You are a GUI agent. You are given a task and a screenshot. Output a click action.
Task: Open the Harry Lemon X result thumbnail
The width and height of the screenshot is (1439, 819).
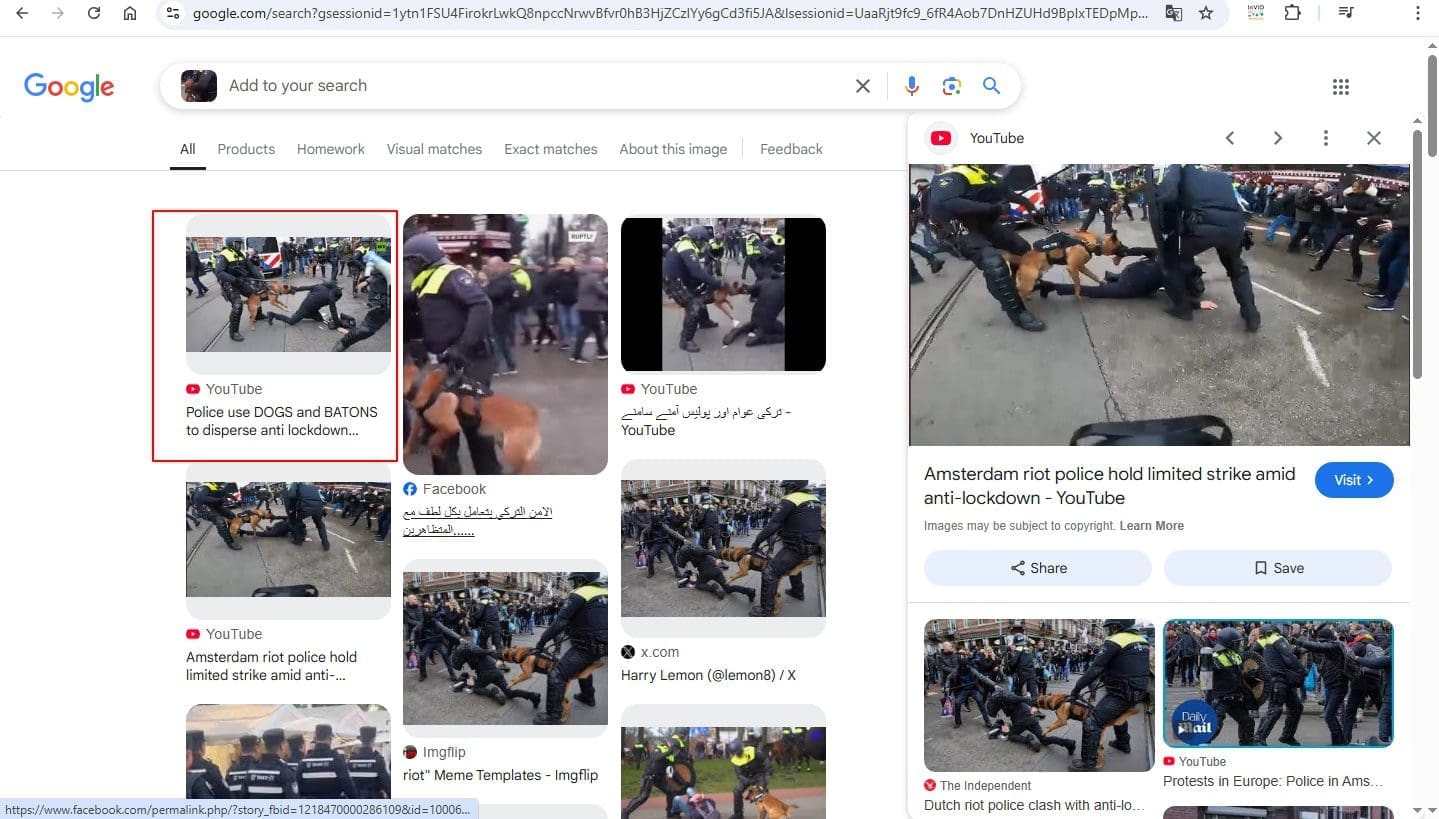(x=723, y=548)
